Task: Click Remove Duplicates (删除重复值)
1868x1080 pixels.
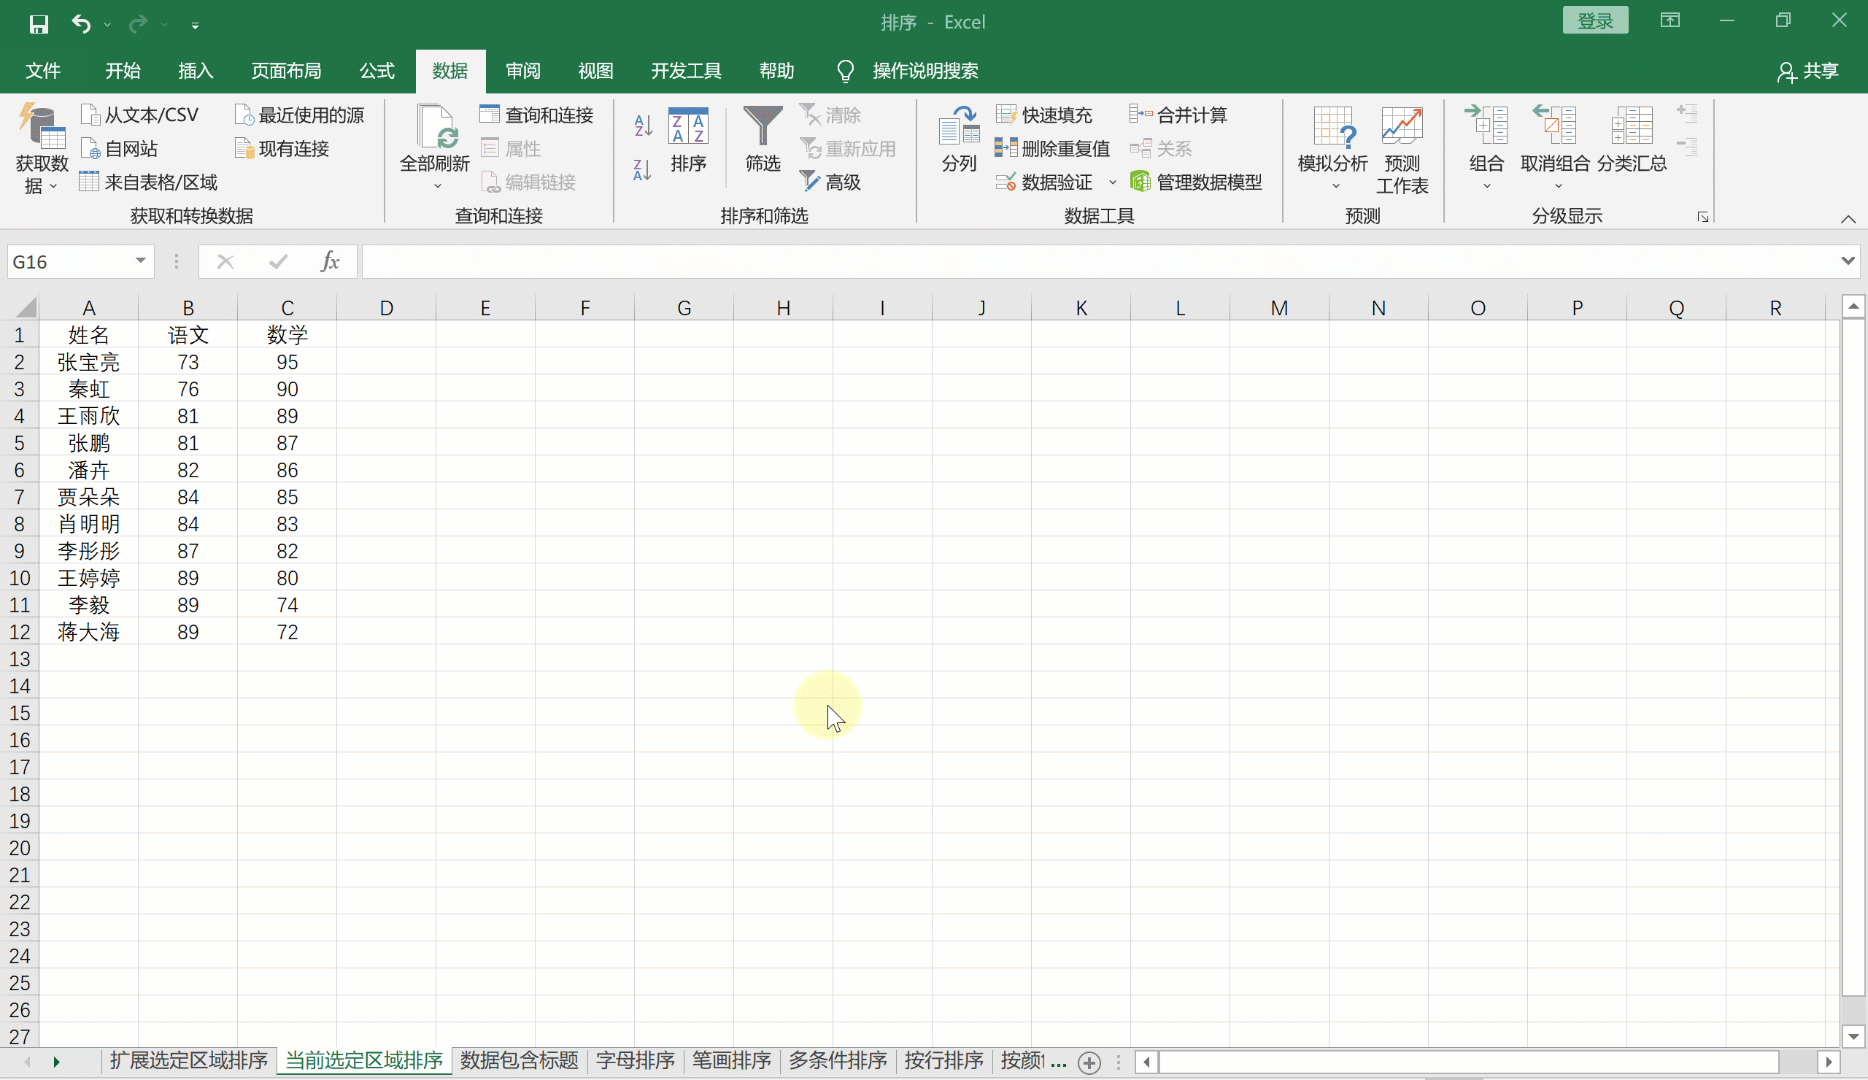Action: [1053, 149]
